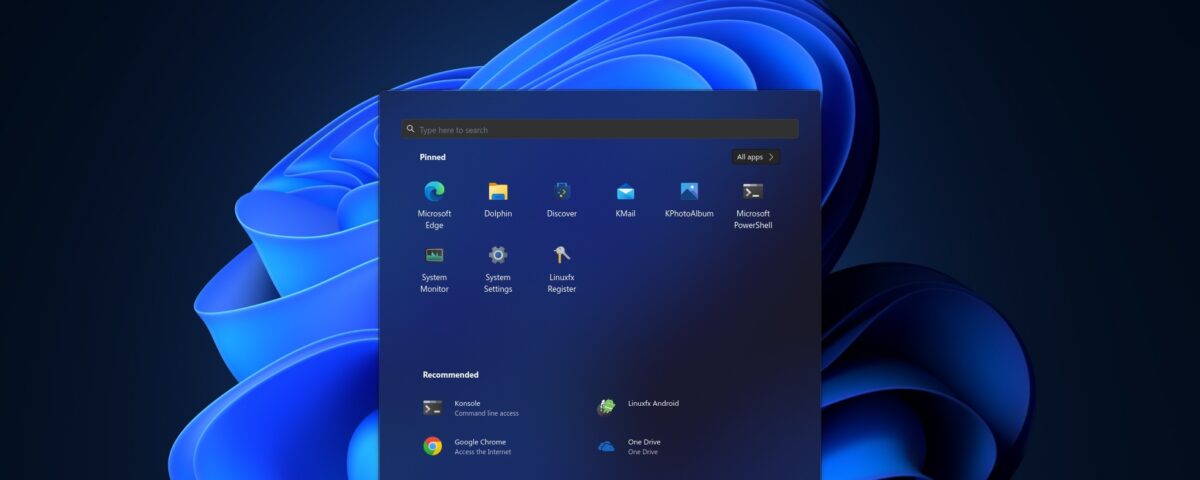
Task: Click the Linuxfx Android robot icon
Action: [x=606, y=407]
